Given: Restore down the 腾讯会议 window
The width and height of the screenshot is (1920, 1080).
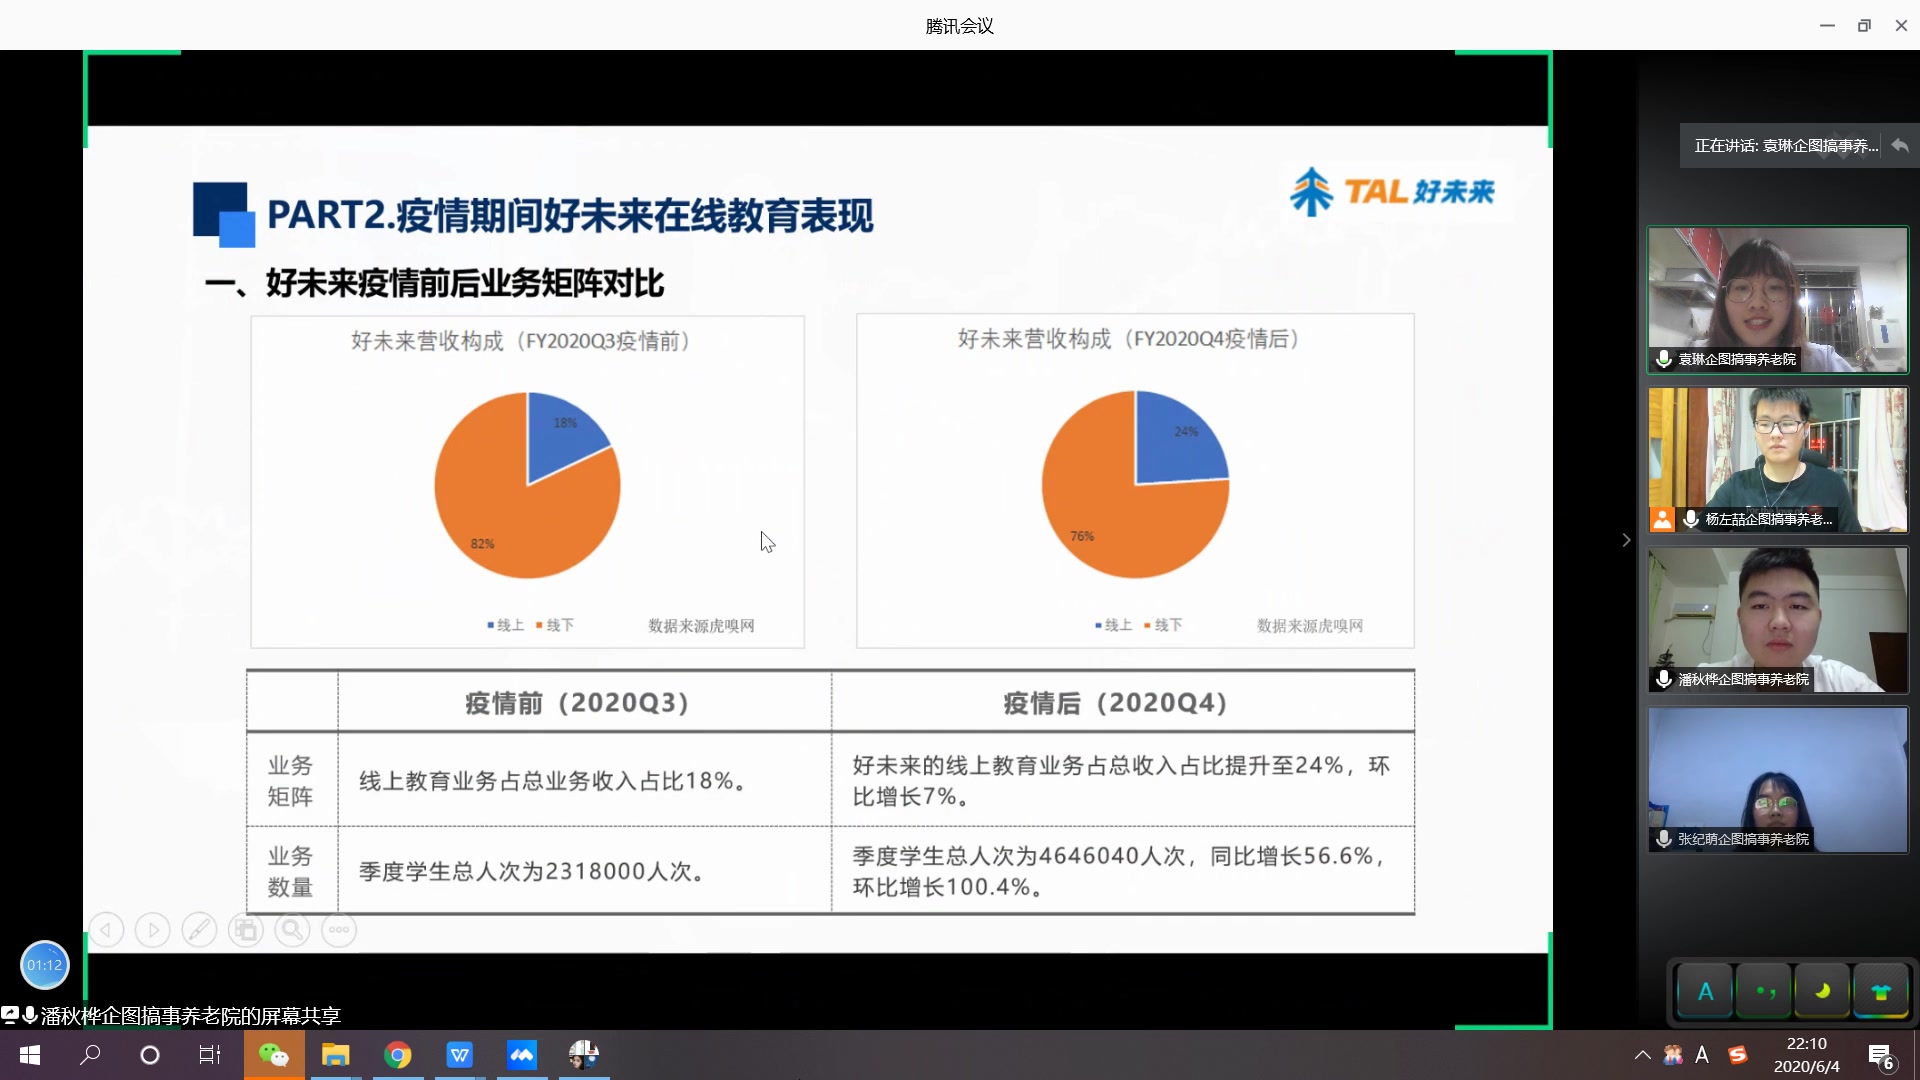Looking at the screenshot, I should (x=1864, y=26).
